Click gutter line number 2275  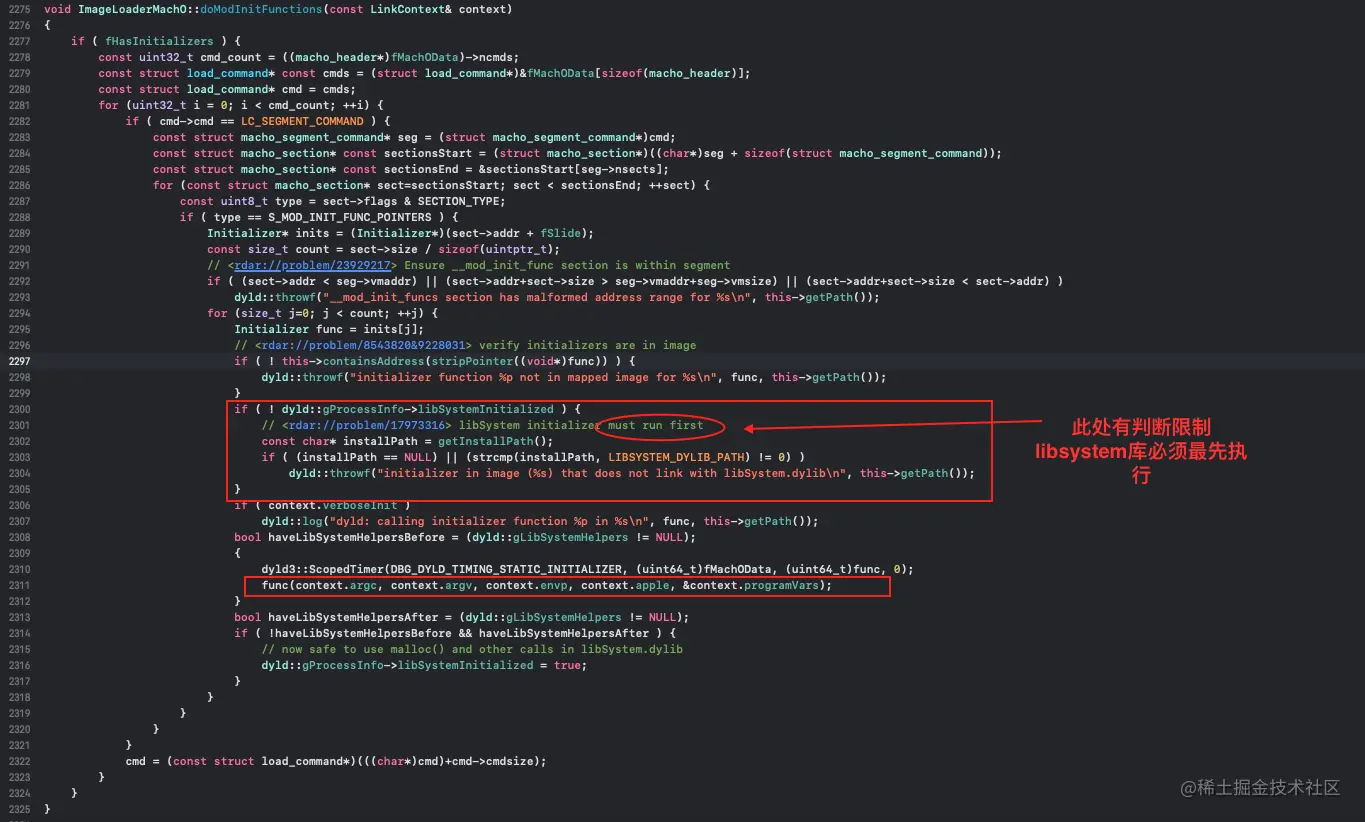tap(18, 9)
